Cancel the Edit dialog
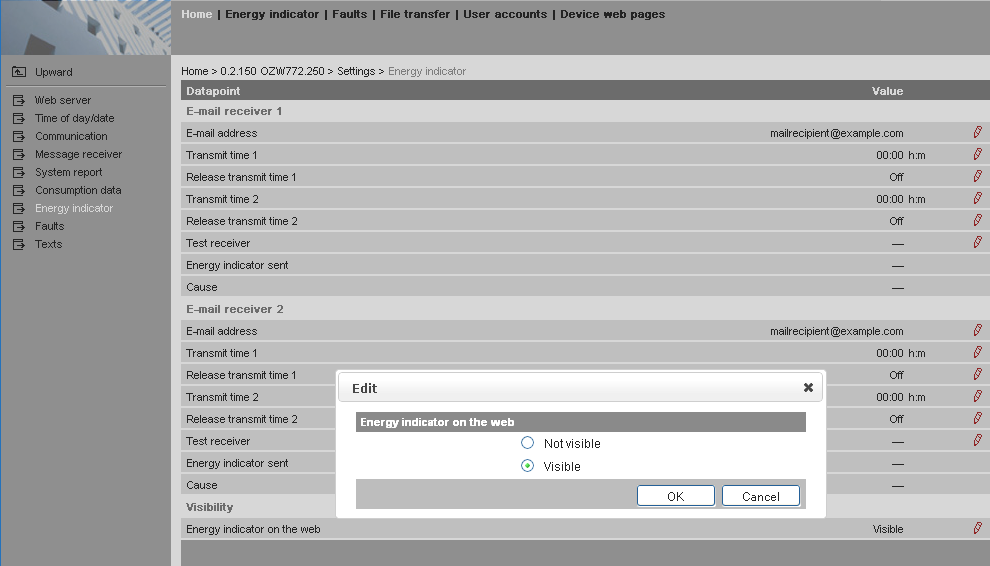Viewport: 990px width, 566px height. tap(761, 496)
